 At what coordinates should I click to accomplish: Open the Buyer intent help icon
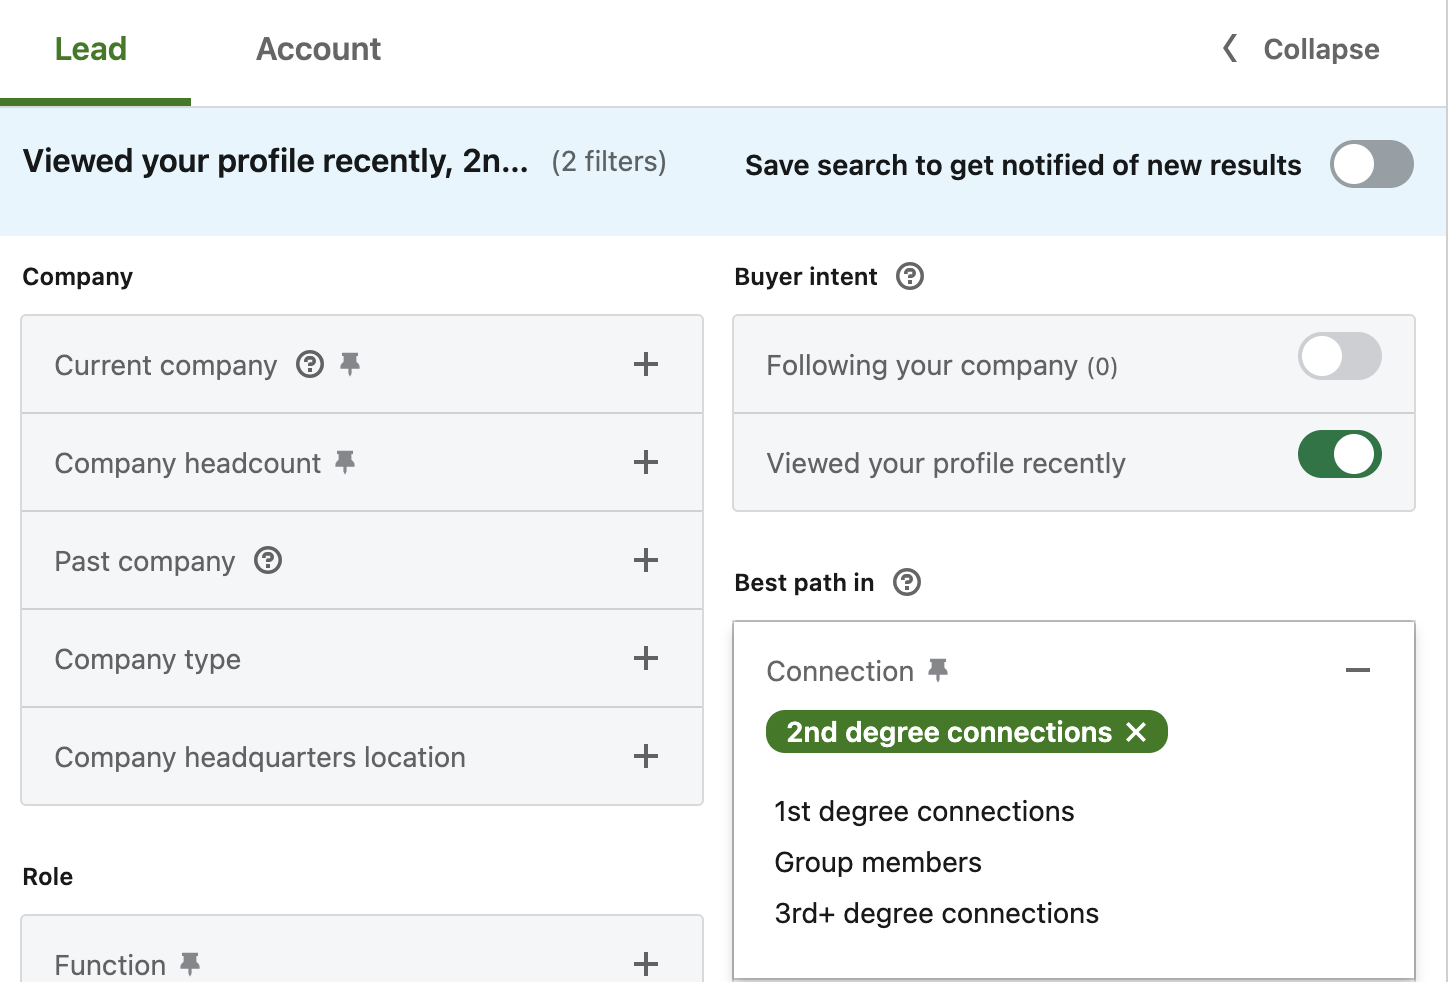[x=910, y=276]
